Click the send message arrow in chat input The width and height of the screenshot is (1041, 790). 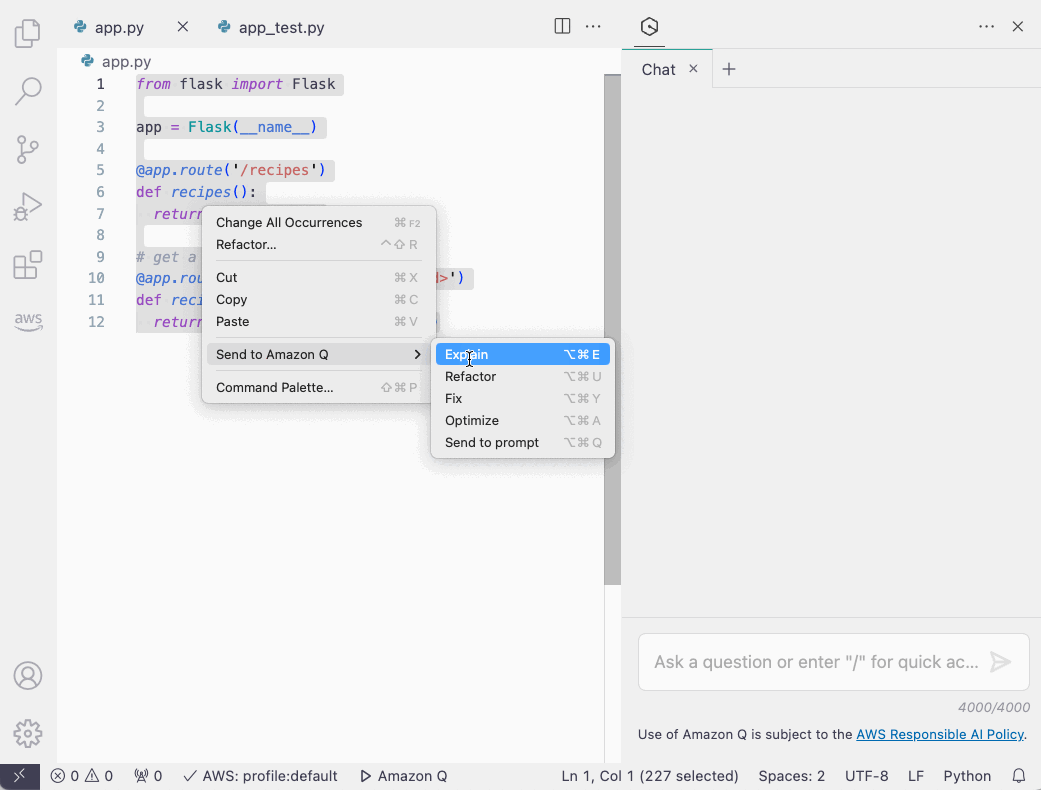[x=1001, y=661]
